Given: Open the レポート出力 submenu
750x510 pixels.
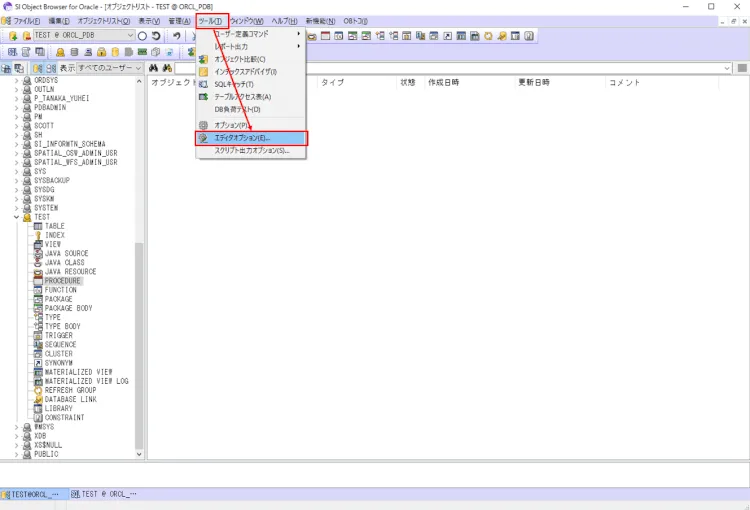Looking at the screenshot, I should [x=251, y=46].
